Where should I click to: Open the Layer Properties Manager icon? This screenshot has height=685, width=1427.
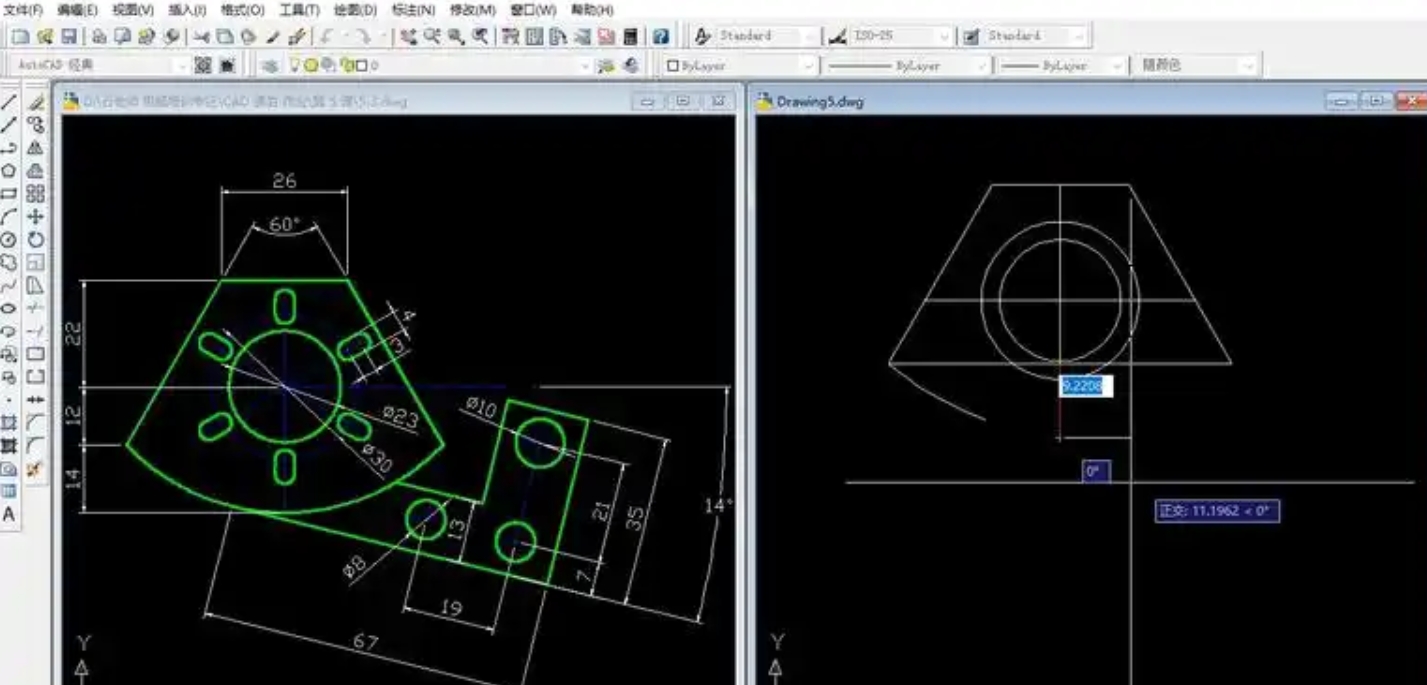(269, 66)
